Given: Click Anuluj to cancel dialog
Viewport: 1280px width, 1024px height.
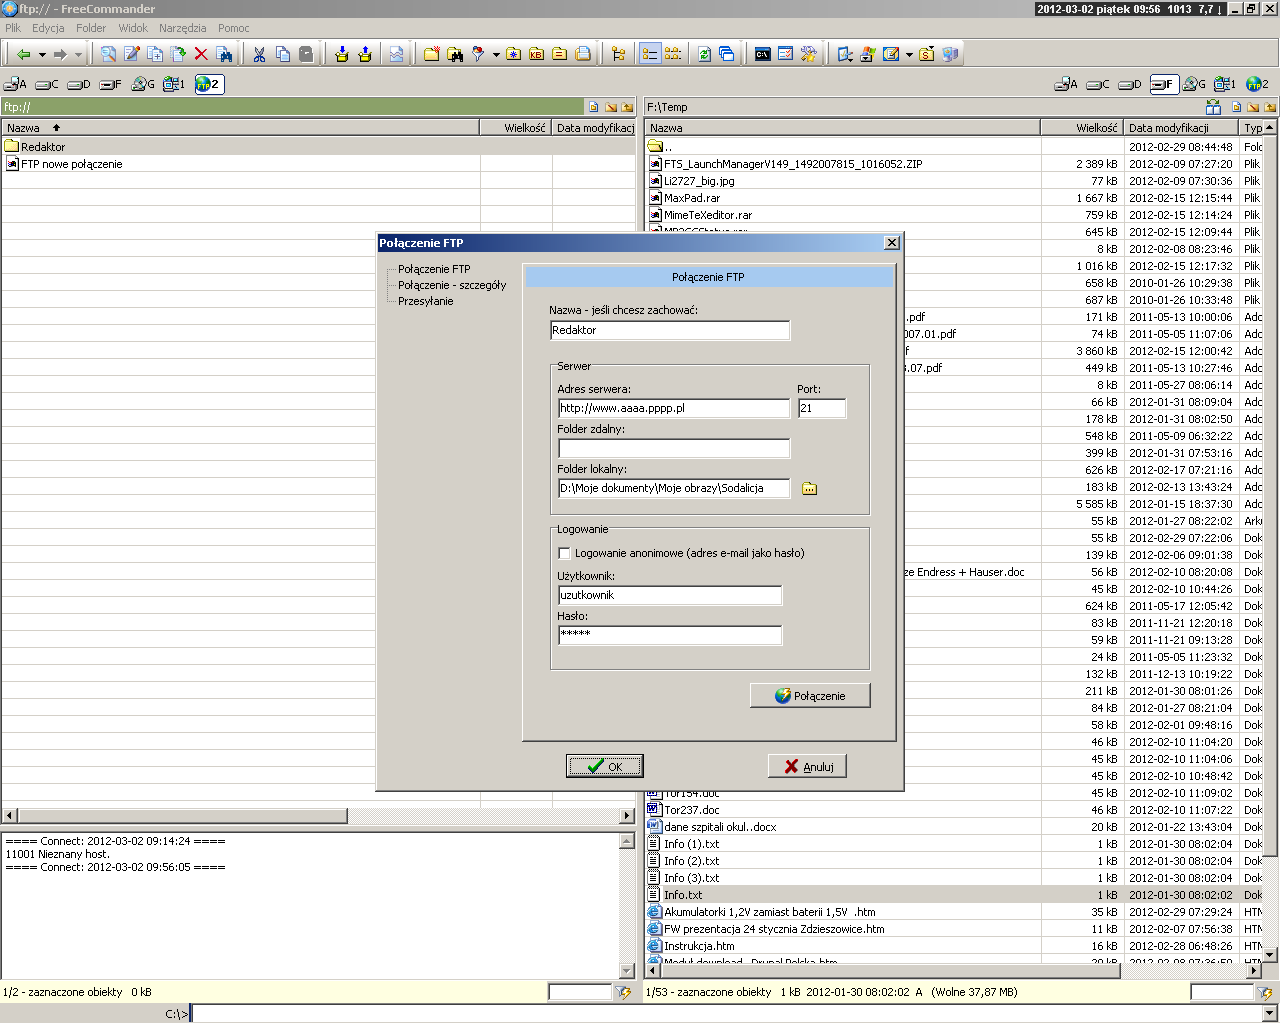Looking at the screenshot, I should tap(808, 766).
